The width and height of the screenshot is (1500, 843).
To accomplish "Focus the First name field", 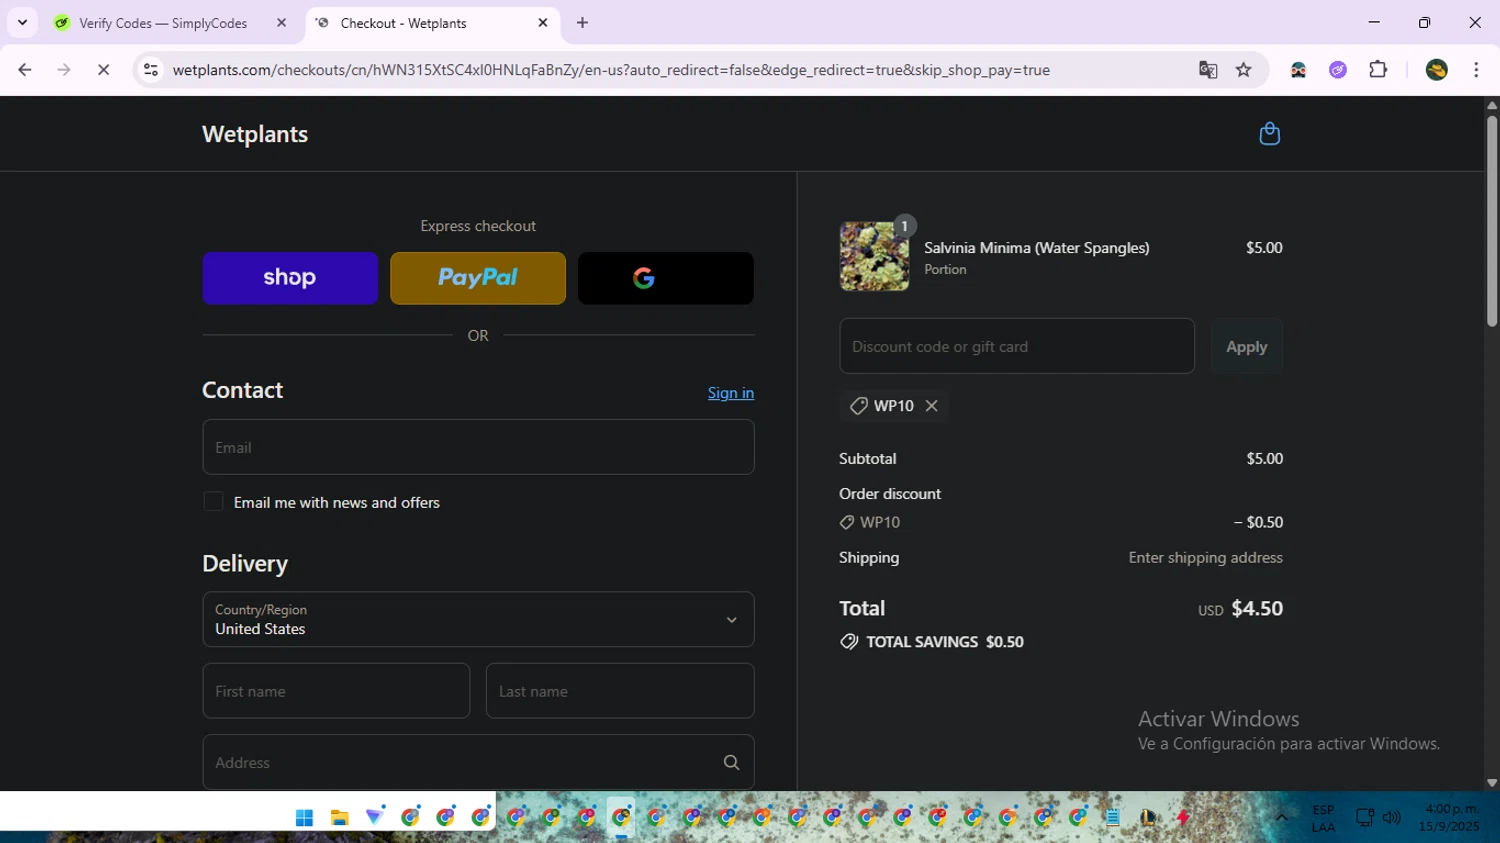I will 336,691.
